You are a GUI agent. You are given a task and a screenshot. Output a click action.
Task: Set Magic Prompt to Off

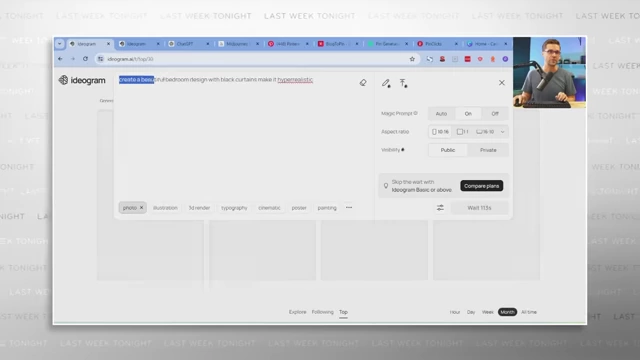coord(495,113)
